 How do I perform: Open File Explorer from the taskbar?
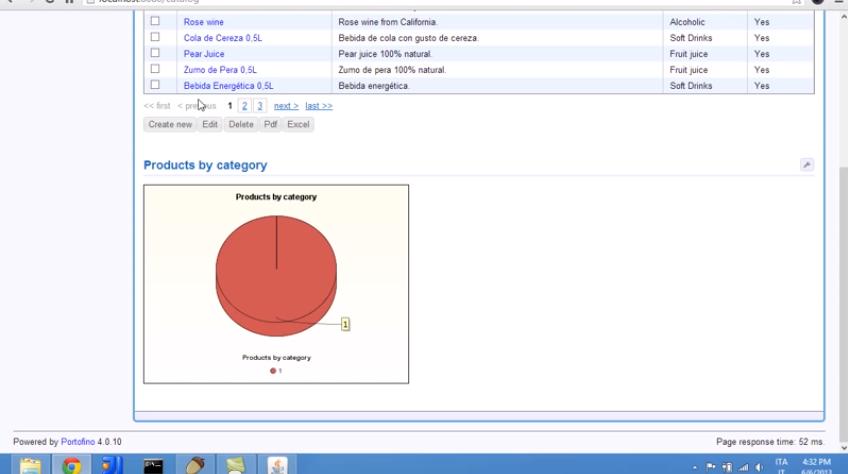pos(30,465)
